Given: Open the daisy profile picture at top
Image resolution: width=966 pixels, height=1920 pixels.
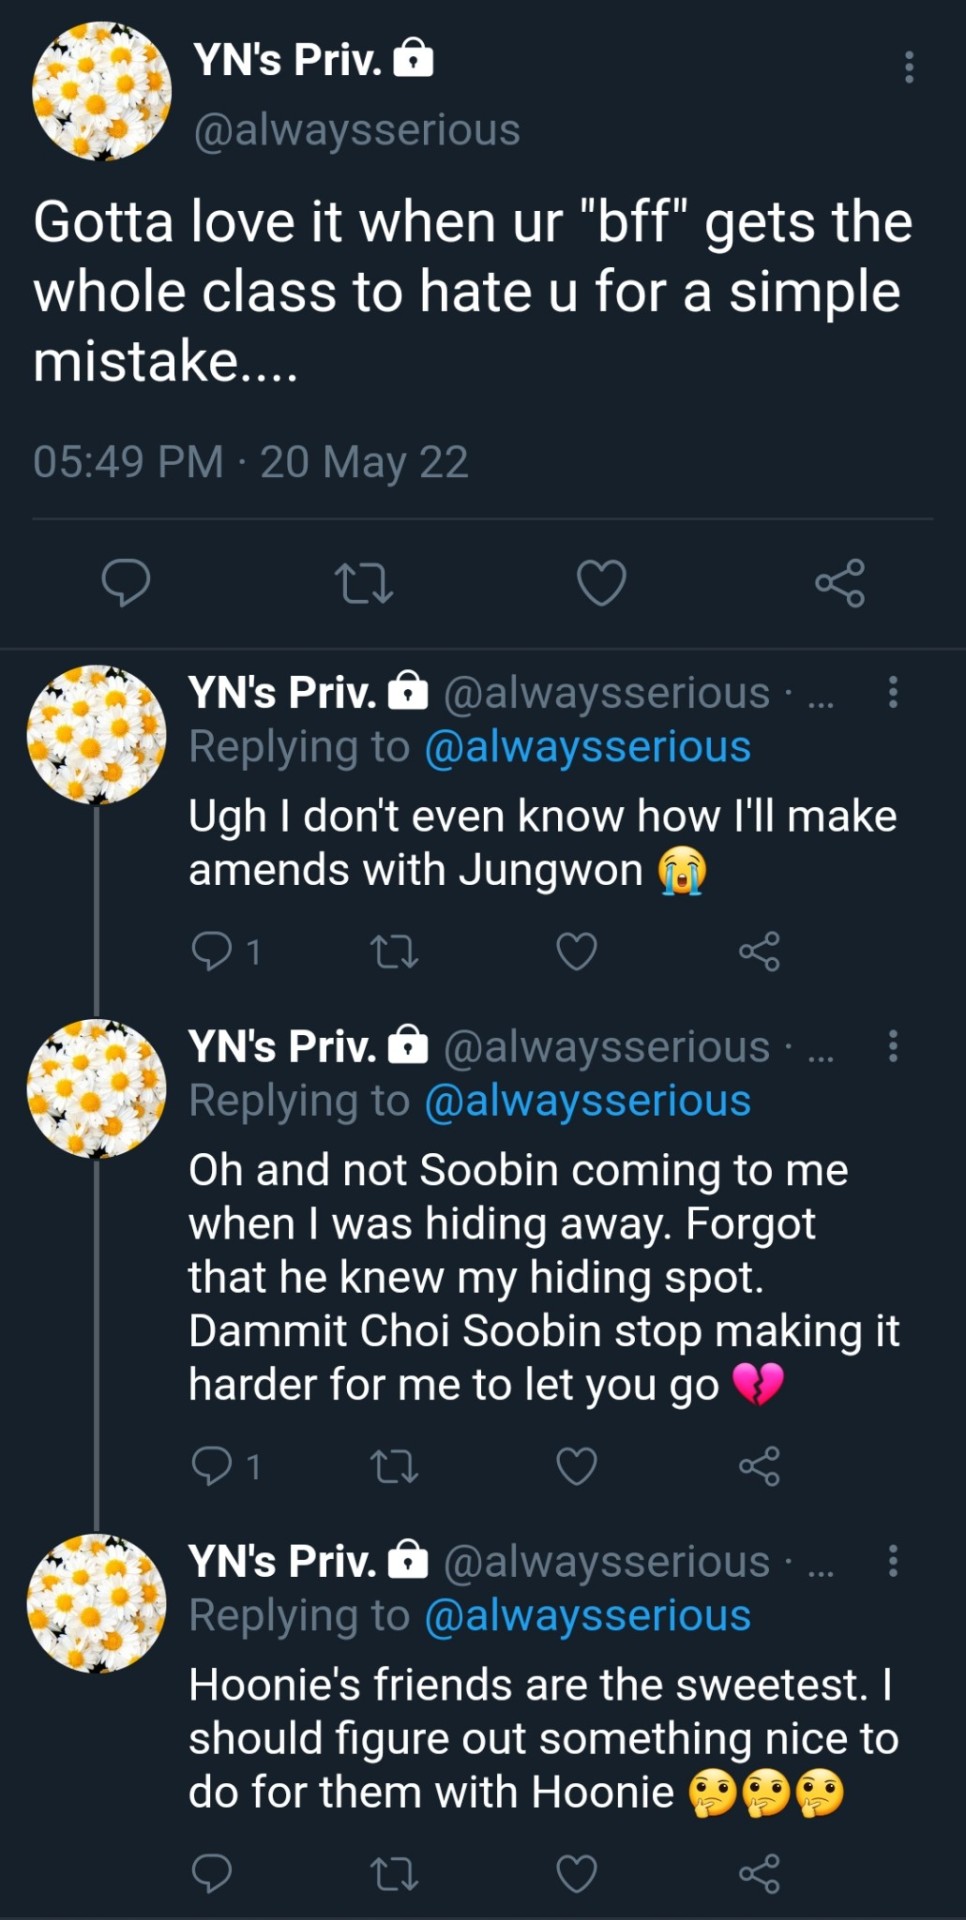Looking at the screenshot, I should [x=101, y=91].
